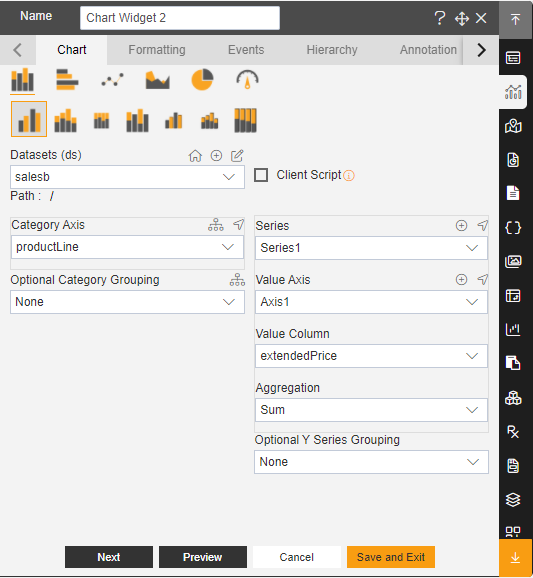Click the edit dataset pencil icon
The width and height of the screenshot is (533, 578).
[x=237, y=156]
